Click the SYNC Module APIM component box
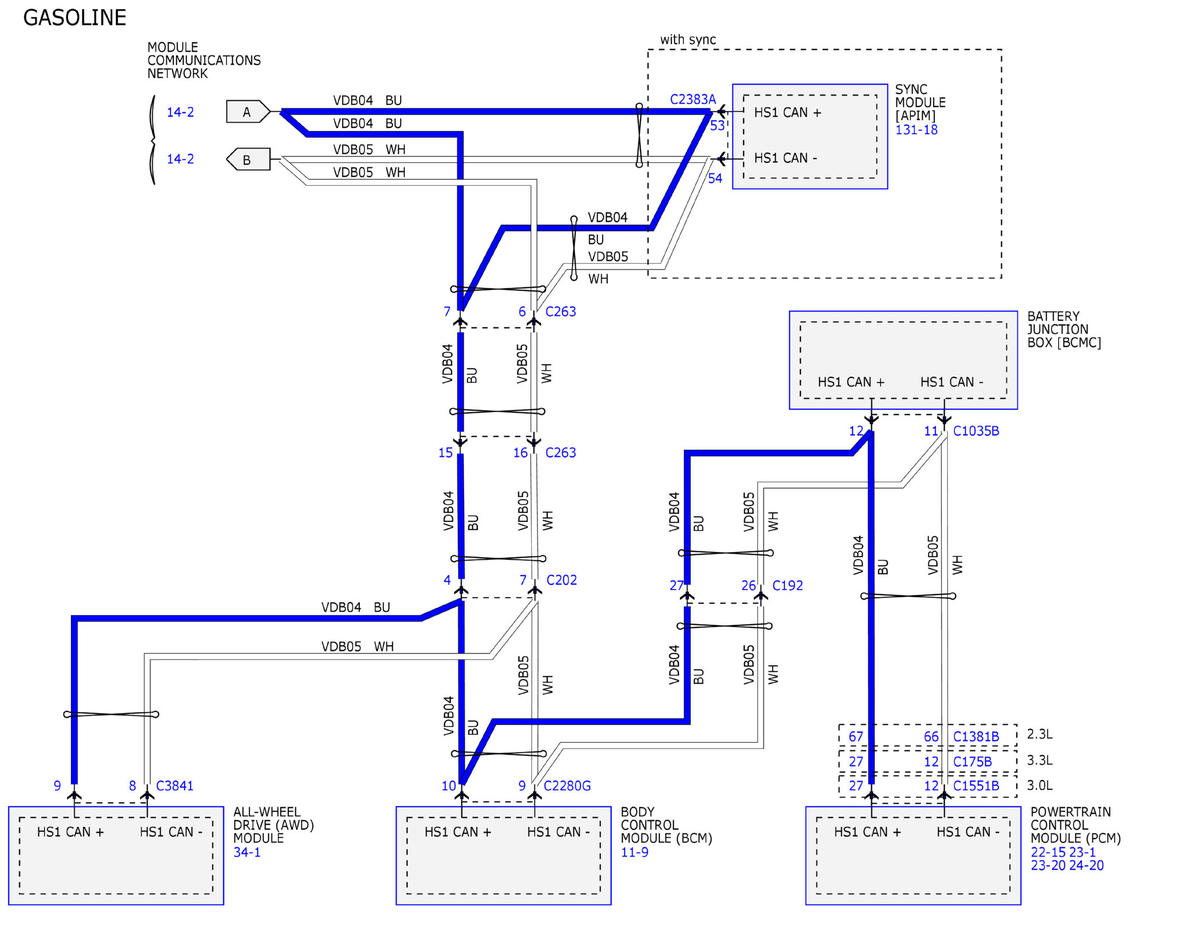Image resolution: width=1200 pixels, height=927 pixels. tap(810, 136)
